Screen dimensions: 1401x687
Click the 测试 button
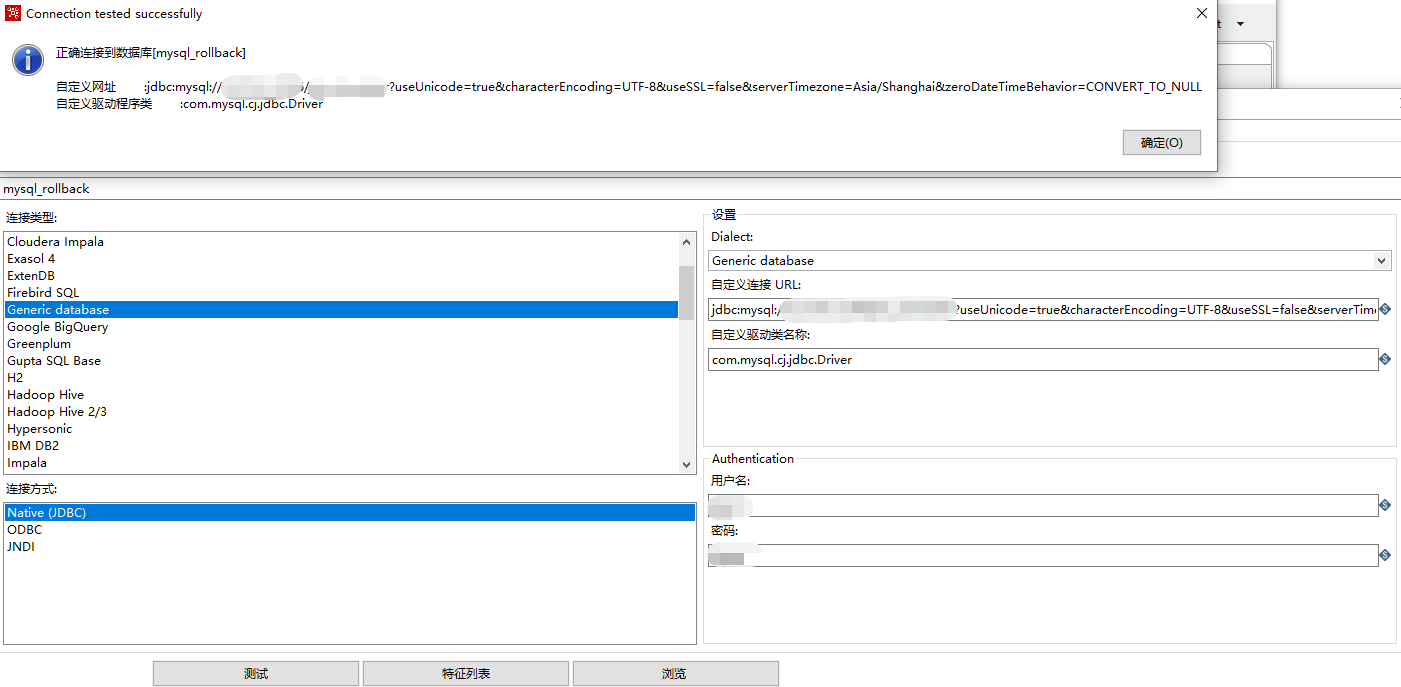pyautogui.click(x=255, y=672)
